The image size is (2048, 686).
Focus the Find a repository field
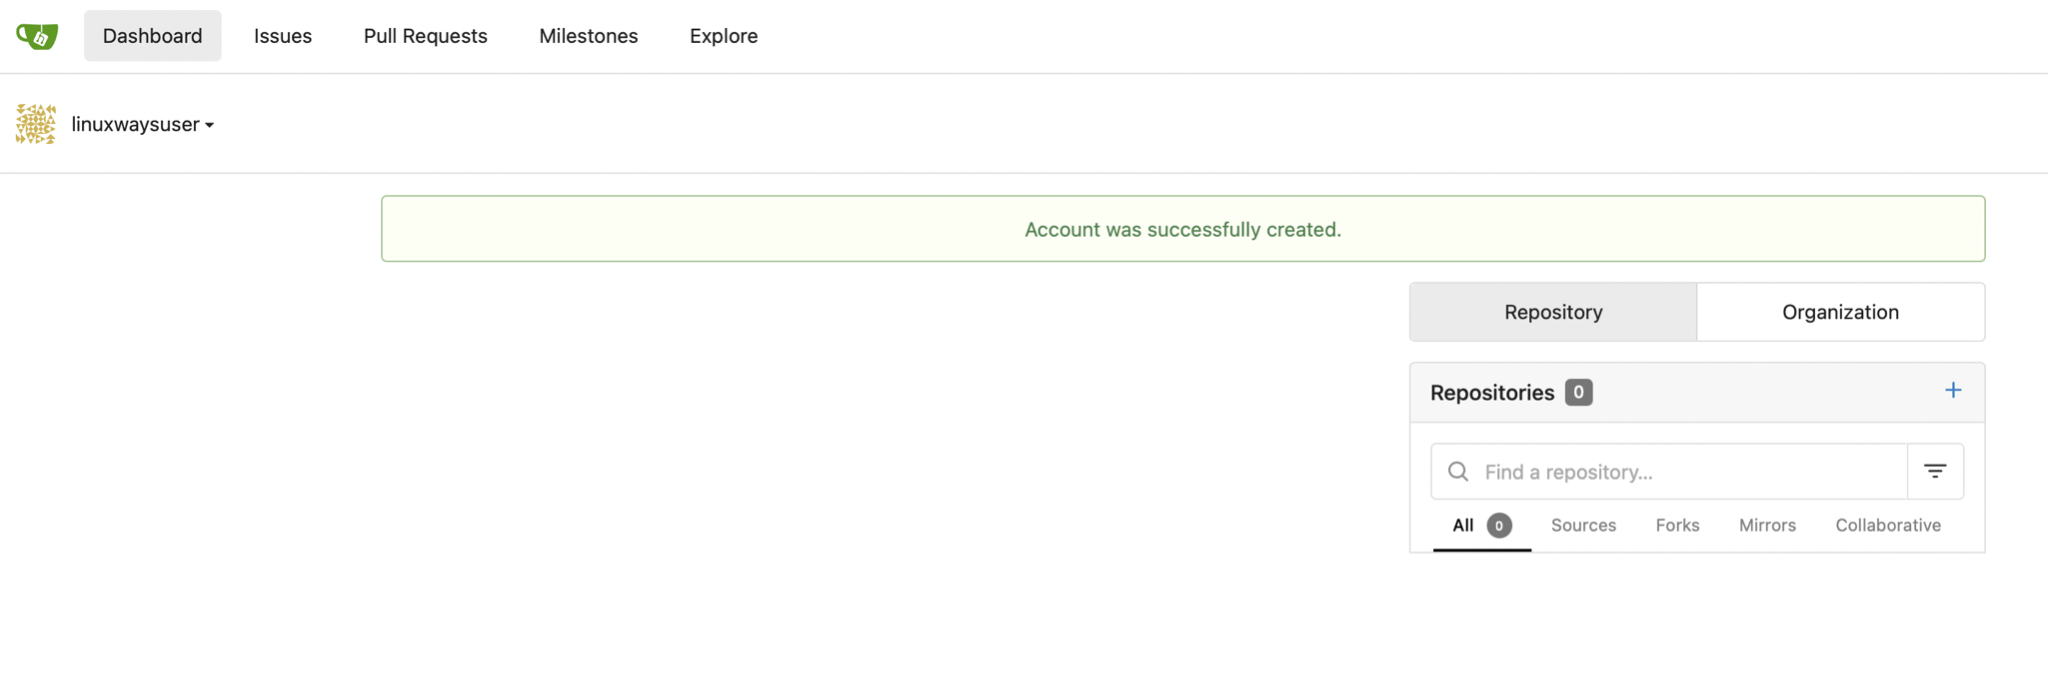coord(1669,471)
